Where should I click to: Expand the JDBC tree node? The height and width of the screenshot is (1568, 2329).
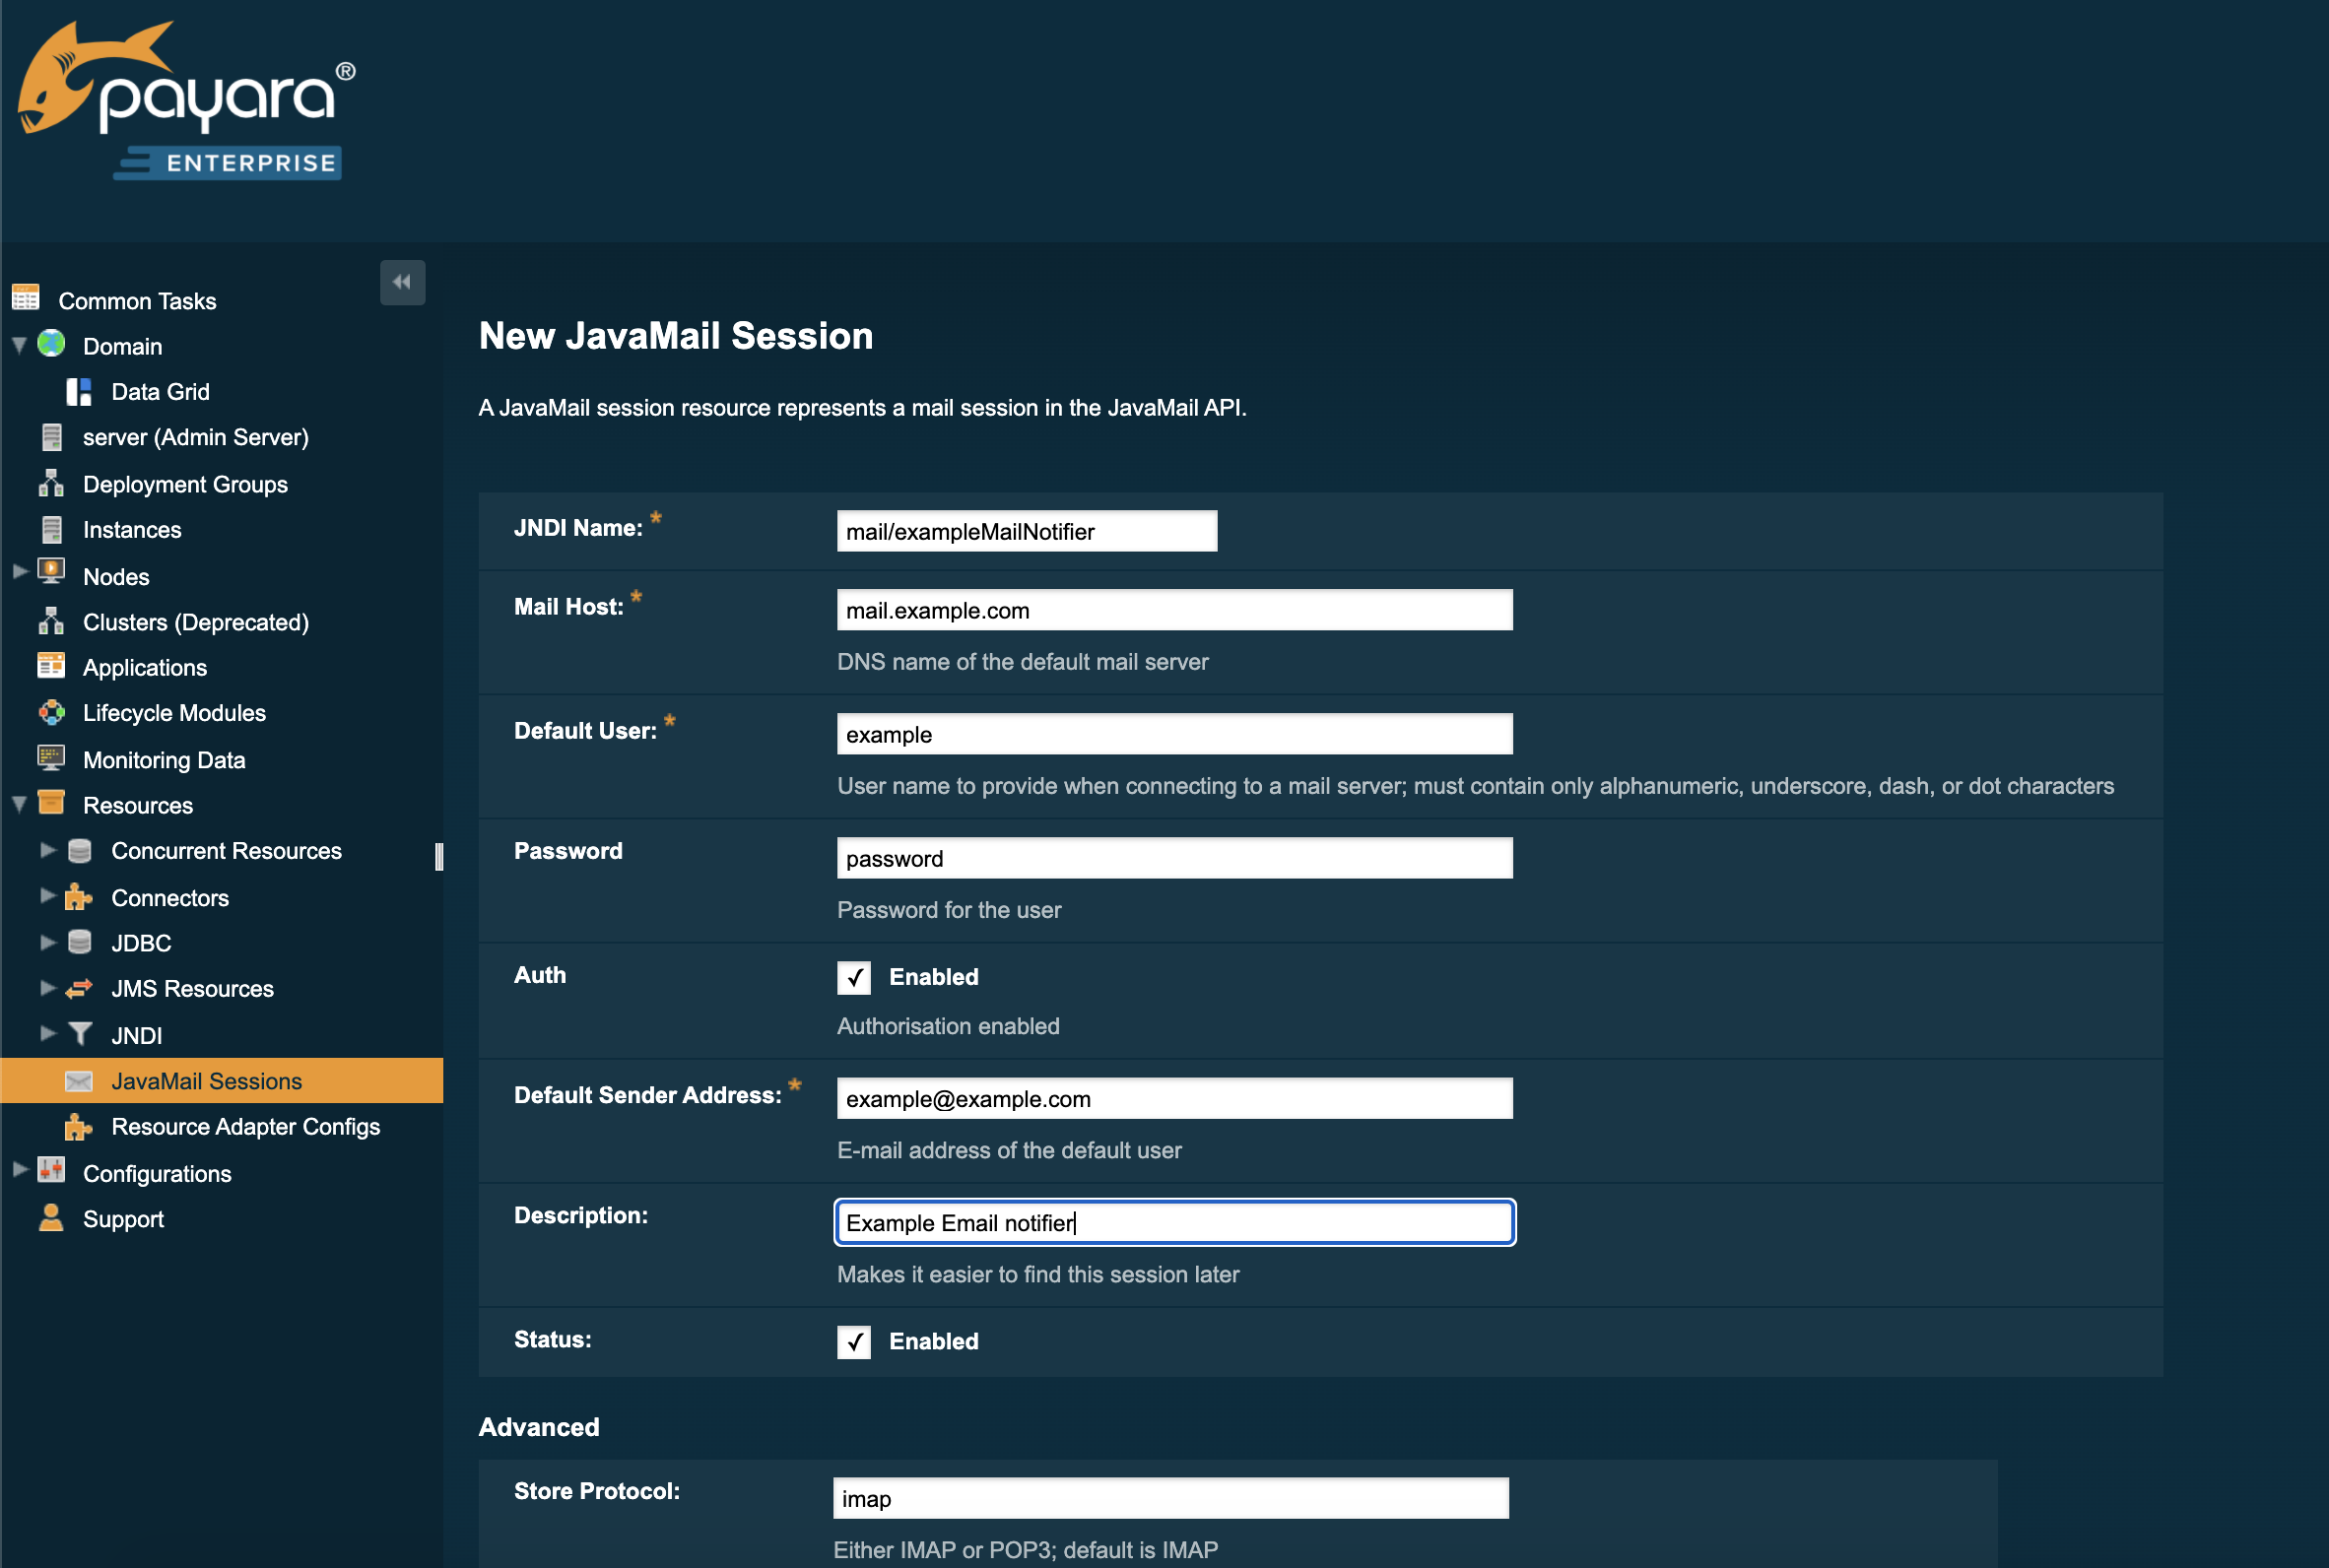[x=47, y=942]
